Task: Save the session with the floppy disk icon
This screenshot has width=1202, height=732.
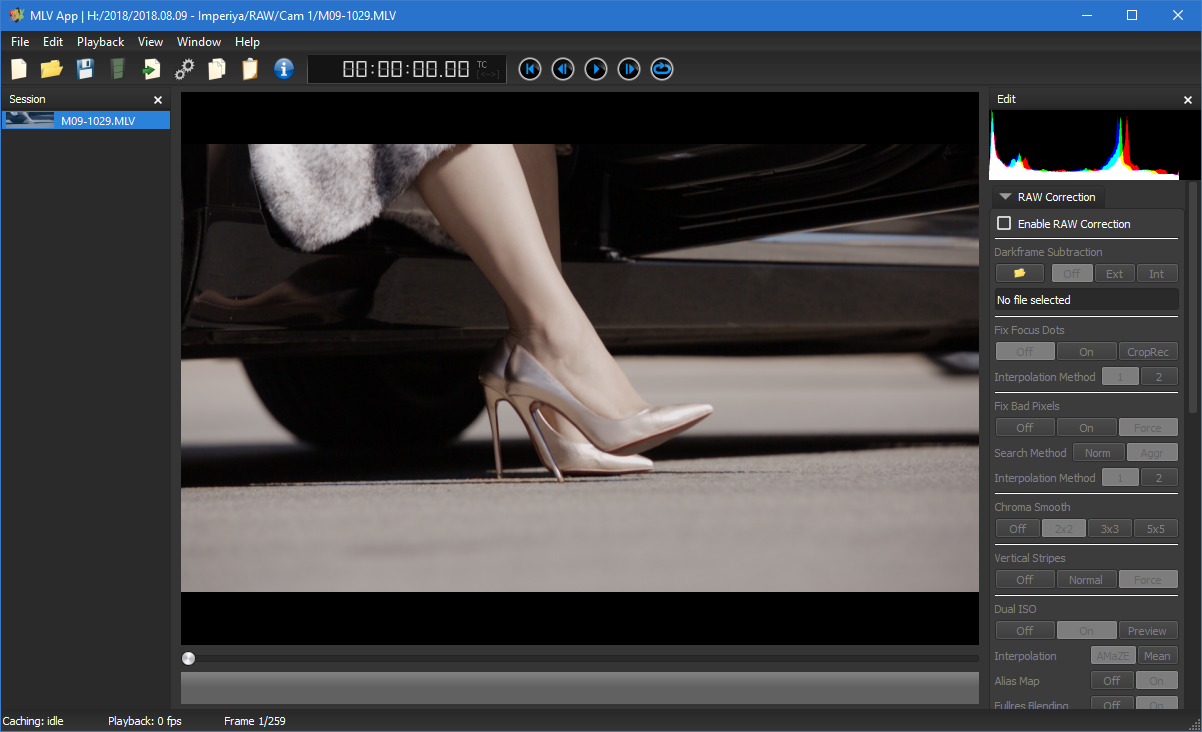Action: [85, 69]
